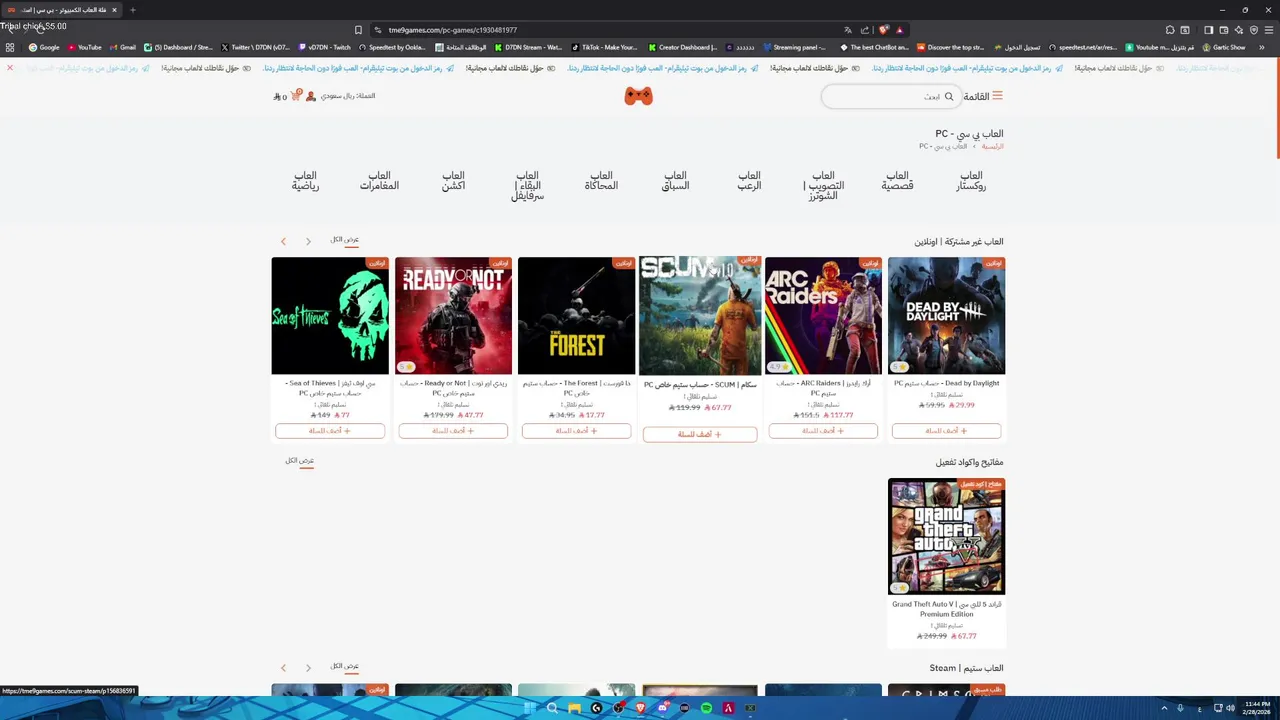Image resolution: width=1280 pixels, height=720 pixels.
Task: Open the browser apps grid icon in the bookmarks bar
Action: tap(10, 47)
